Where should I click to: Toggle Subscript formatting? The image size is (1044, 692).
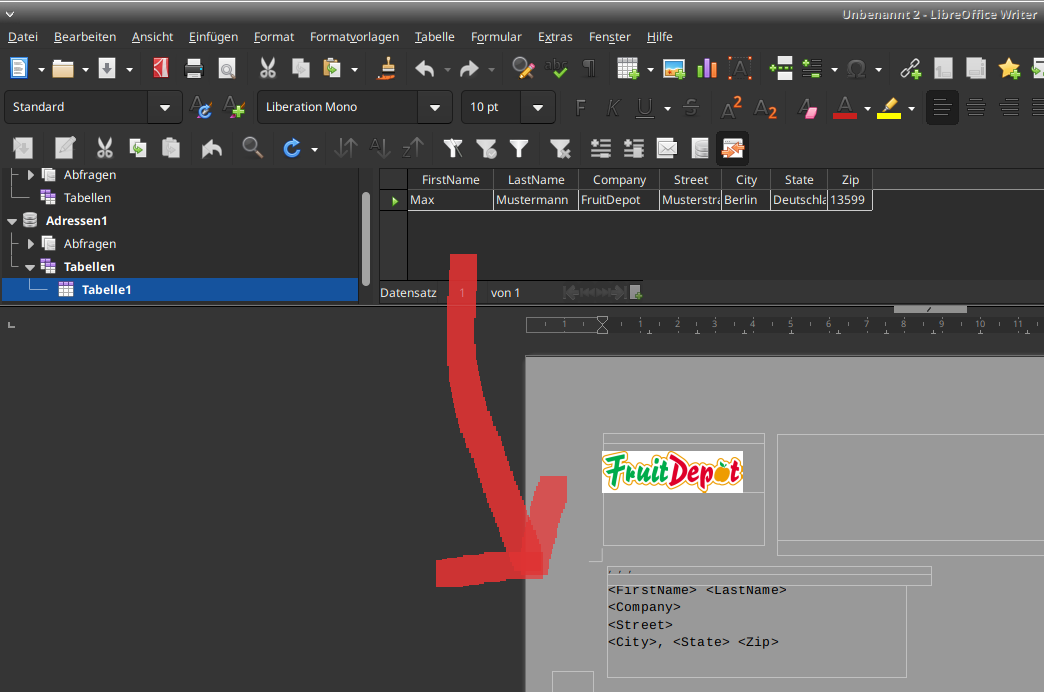click(765, 107)
